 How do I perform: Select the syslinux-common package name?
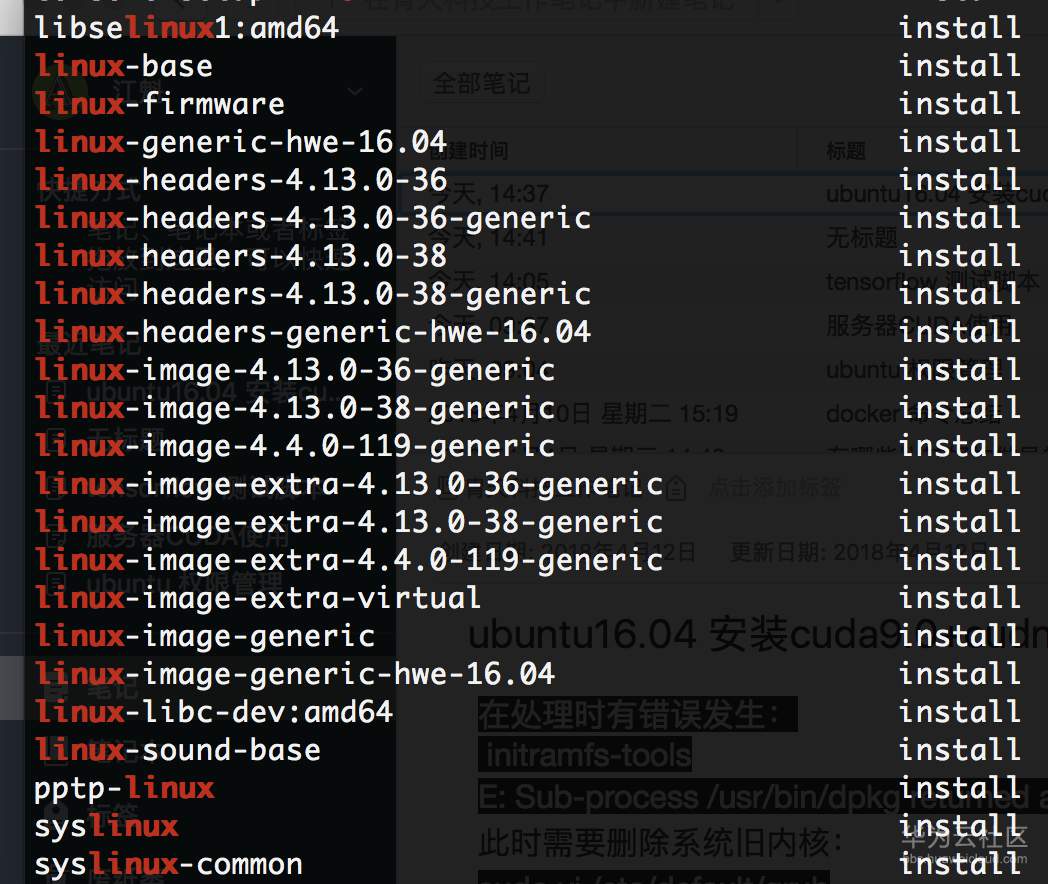[168, 866]
